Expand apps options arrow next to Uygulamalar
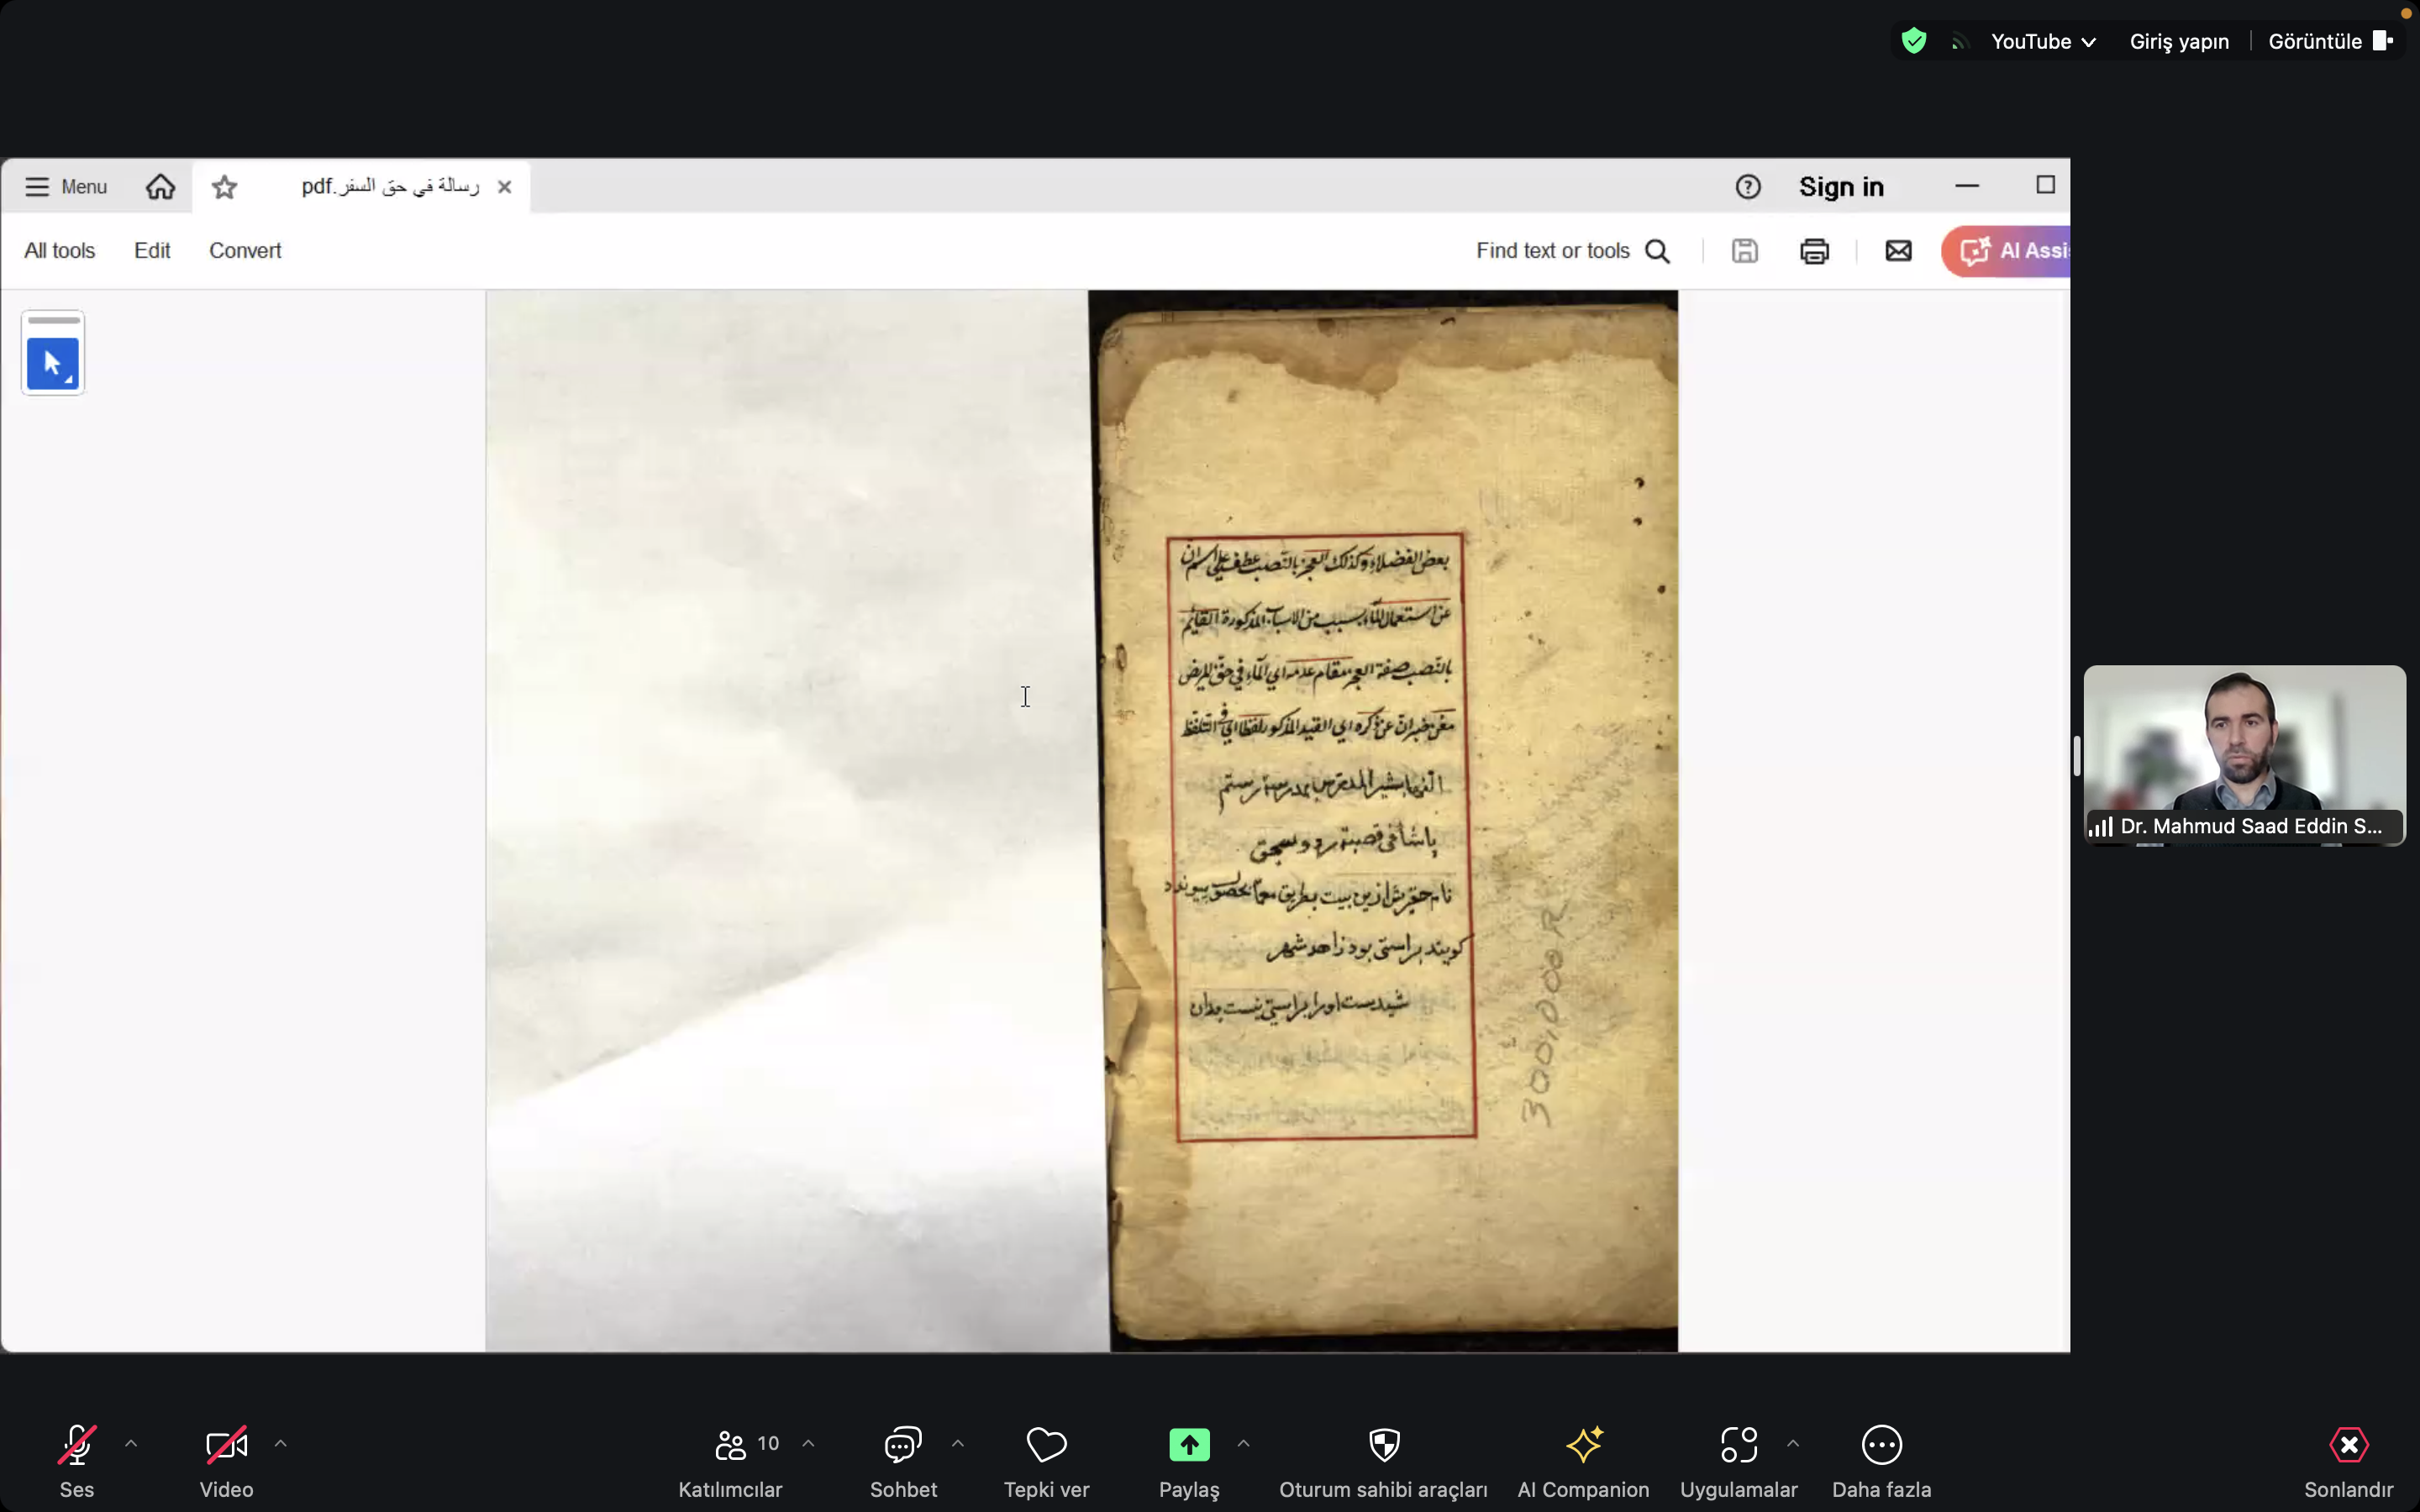The width and height of the screenshot is (2420, 1512). pos(1793,1443)
